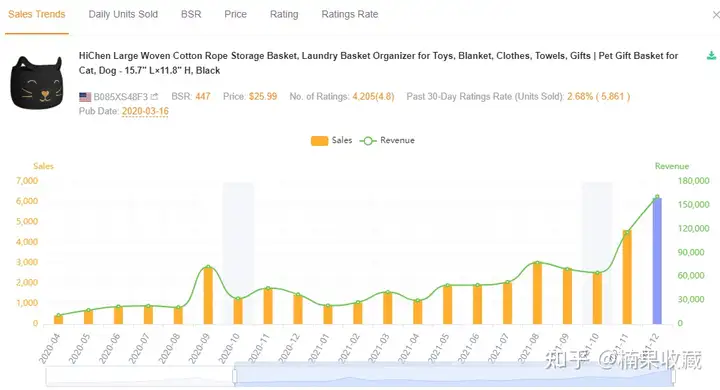Click the black cat basket thumbnail
The image size is (720, 390).
[x=36, y=83]
